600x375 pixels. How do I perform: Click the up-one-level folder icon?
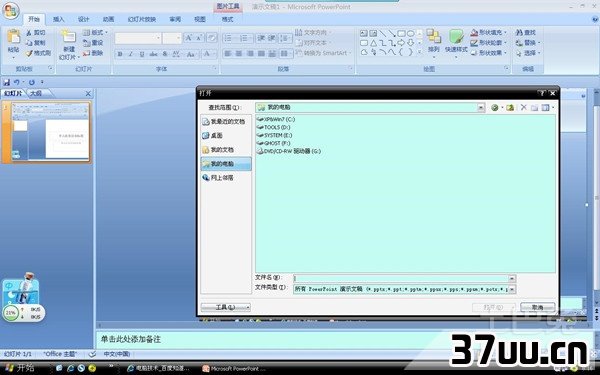(x=509, y=108)
